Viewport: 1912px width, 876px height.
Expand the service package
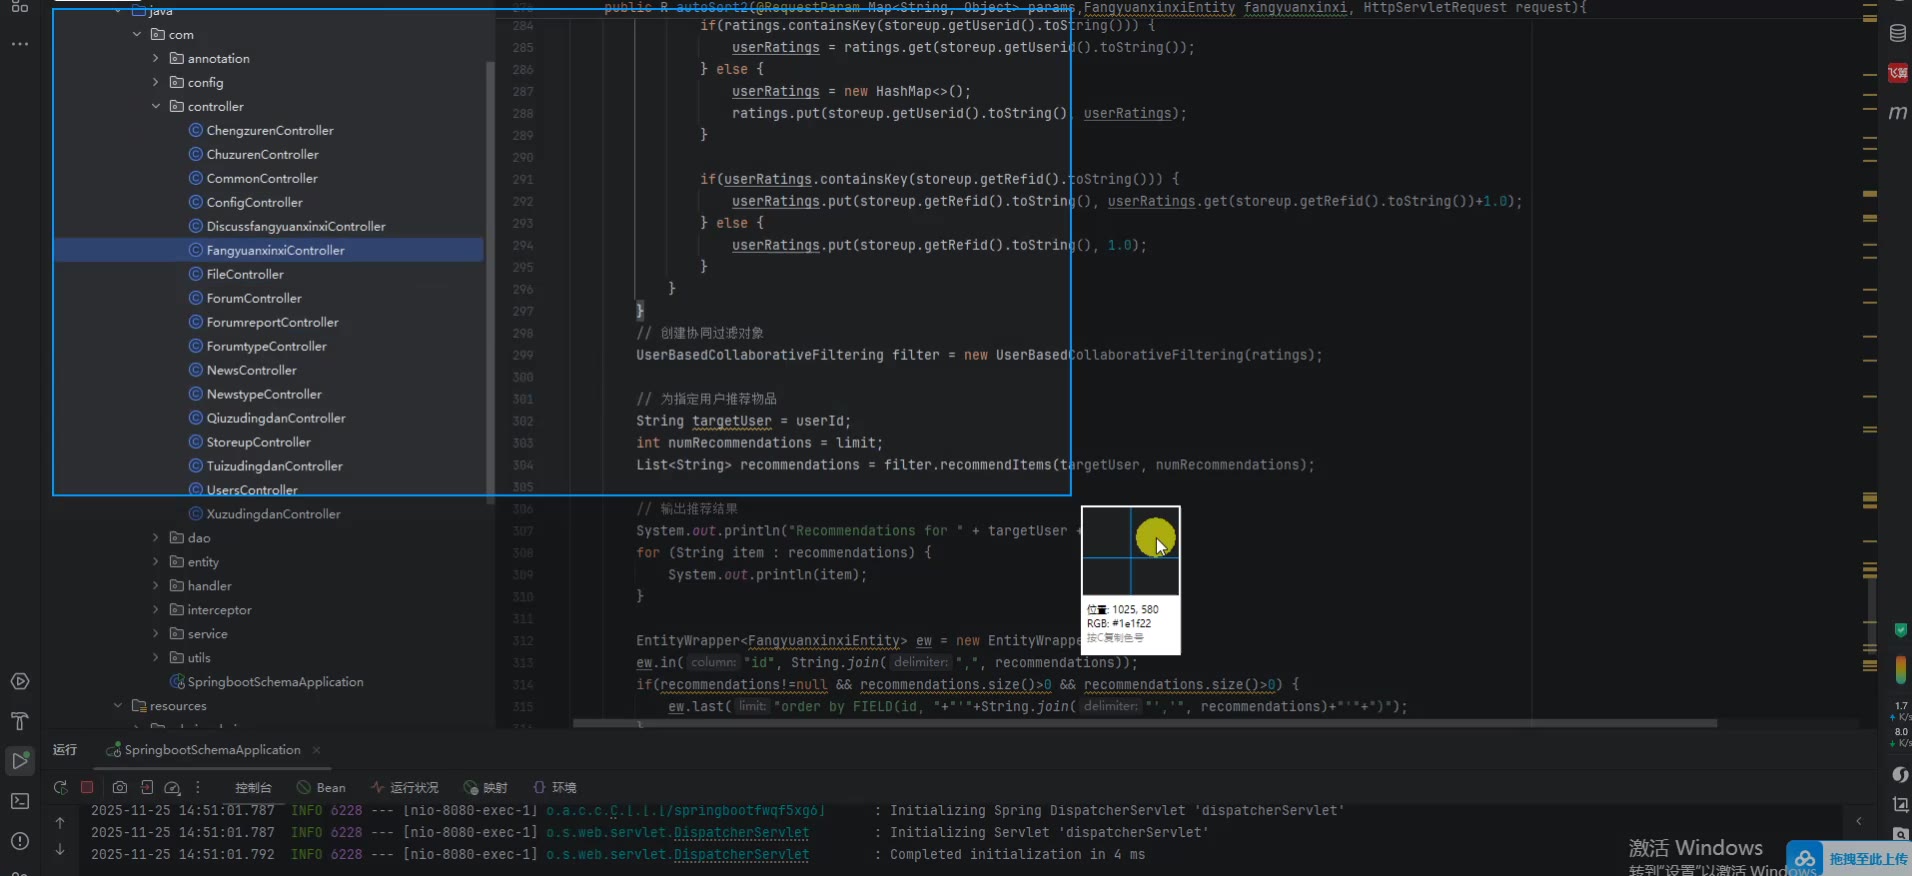point(156,634)
